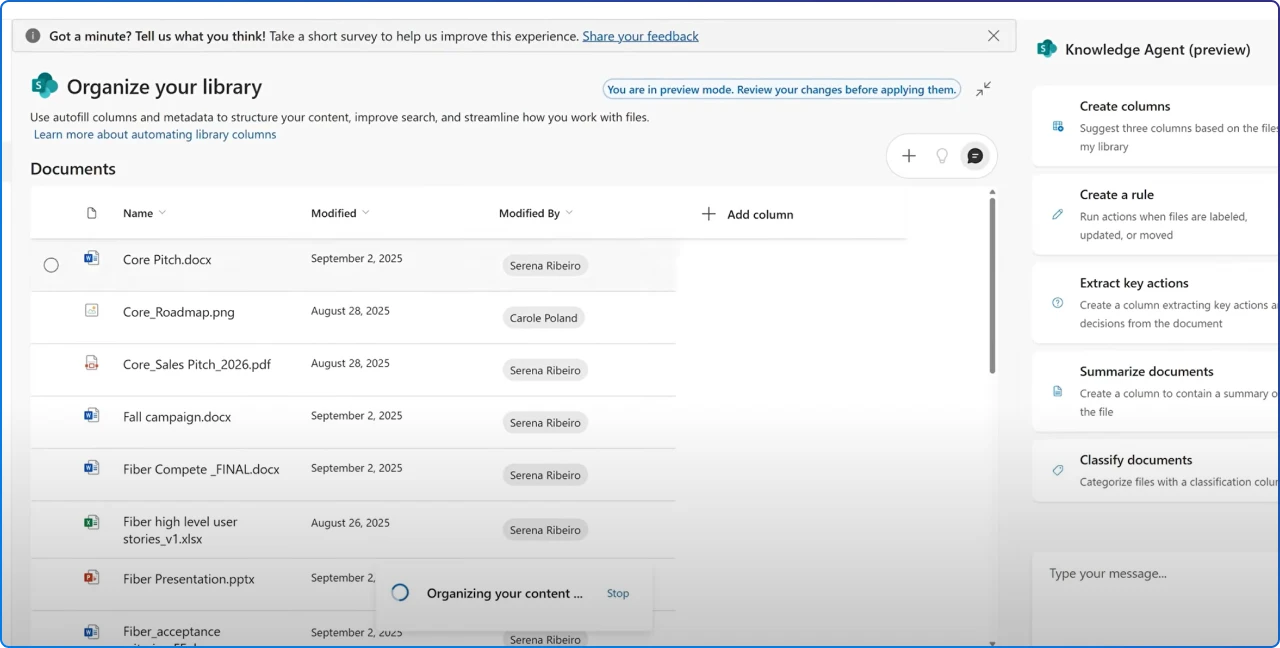Image resolution: width=1280 pixels, height=648 pixels.
Task: Click the tag icon for Classify documents
Action: [1058, 470]
